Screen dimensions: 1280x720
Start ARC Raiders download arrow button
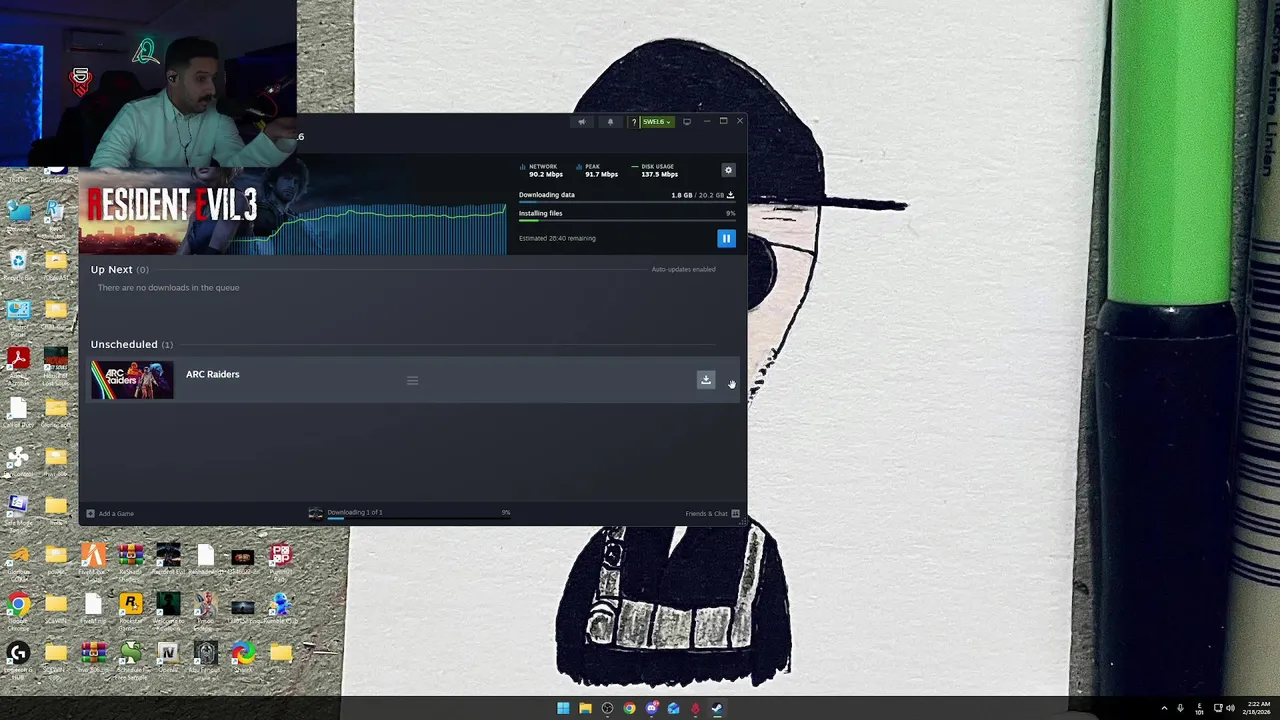coord(706,380)
